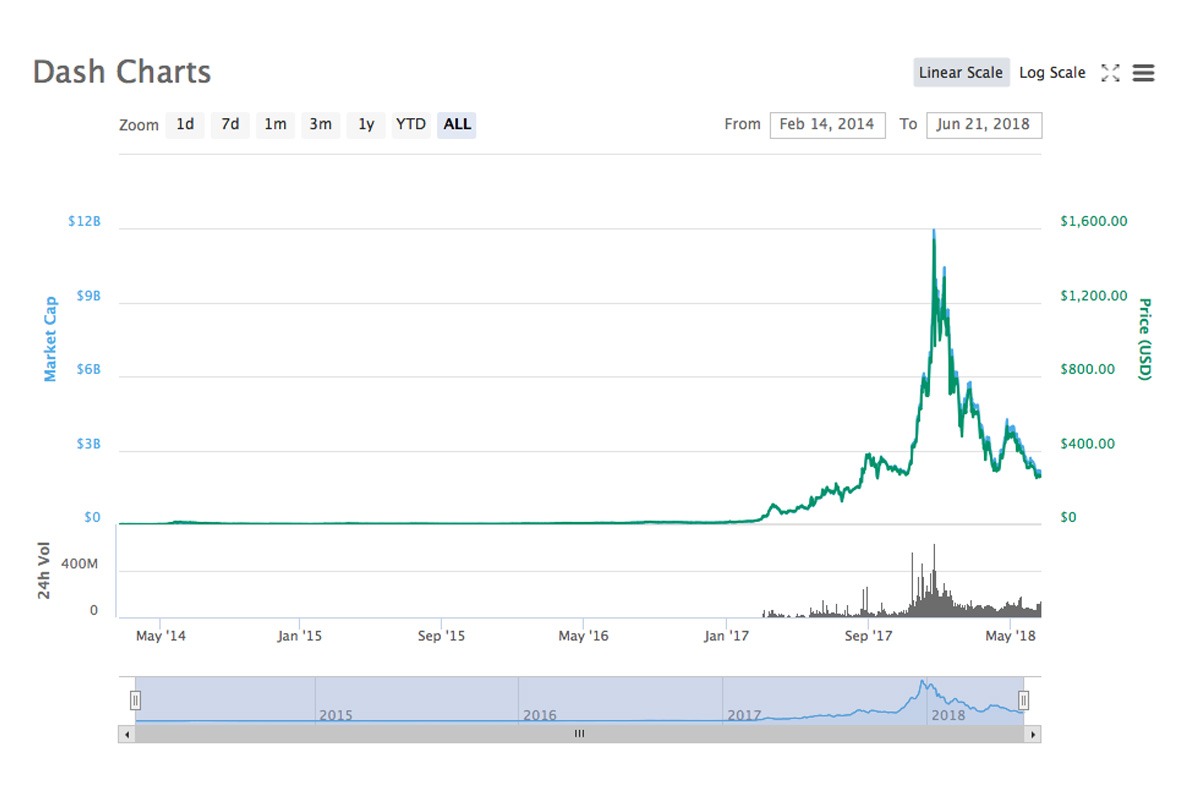This screenshot has width=1200, height=800.
Task: Click the navigator left range handle
Action: coord(135,700)
